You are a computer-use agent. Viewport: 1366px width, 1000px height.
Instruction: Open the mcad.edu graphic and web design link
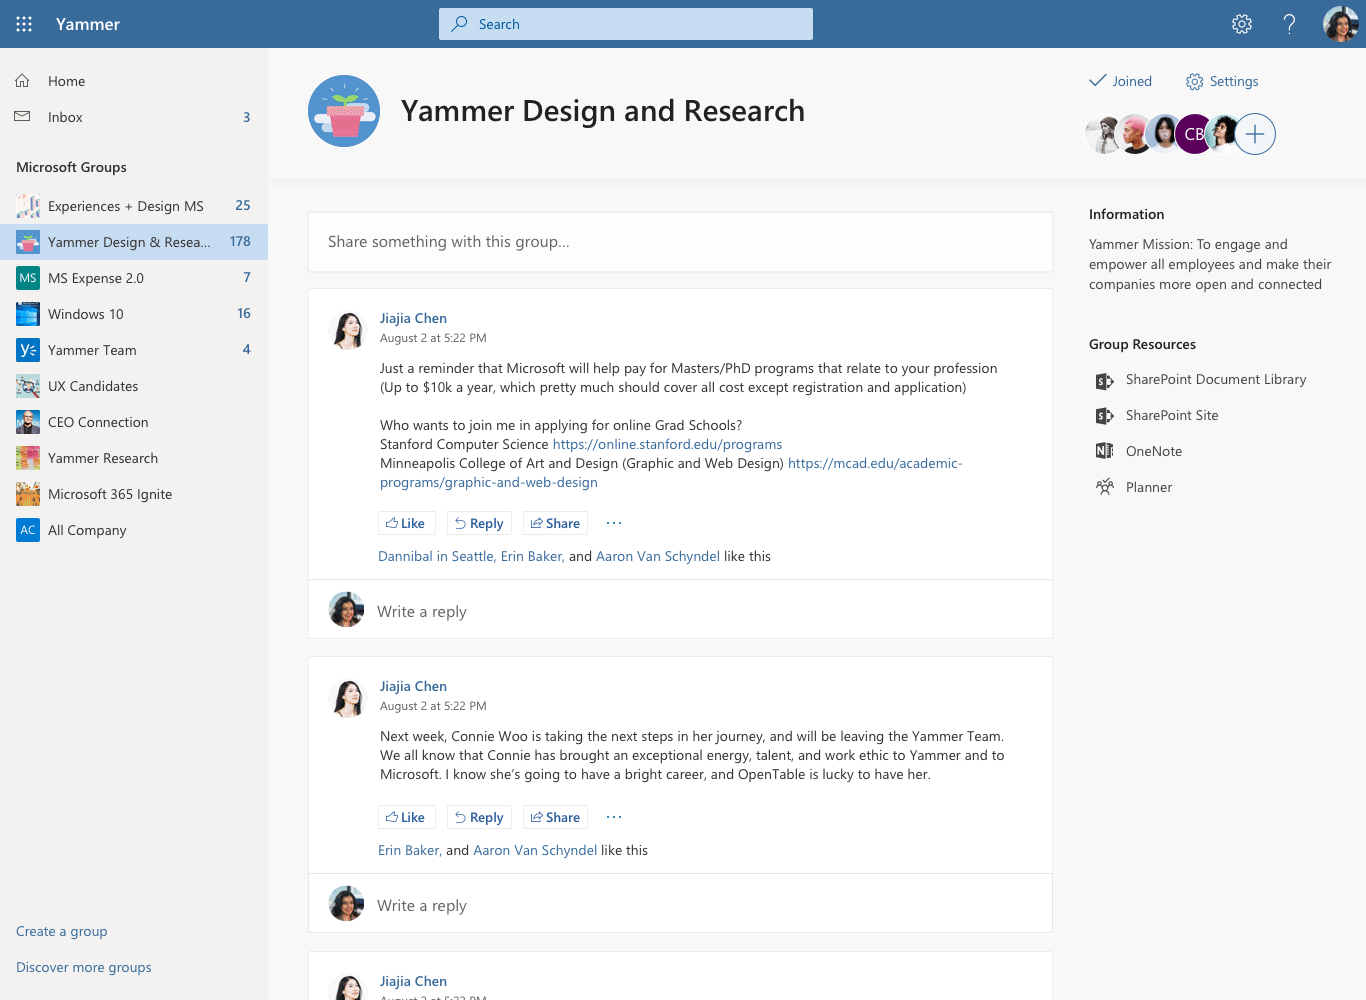click(671, 473)
